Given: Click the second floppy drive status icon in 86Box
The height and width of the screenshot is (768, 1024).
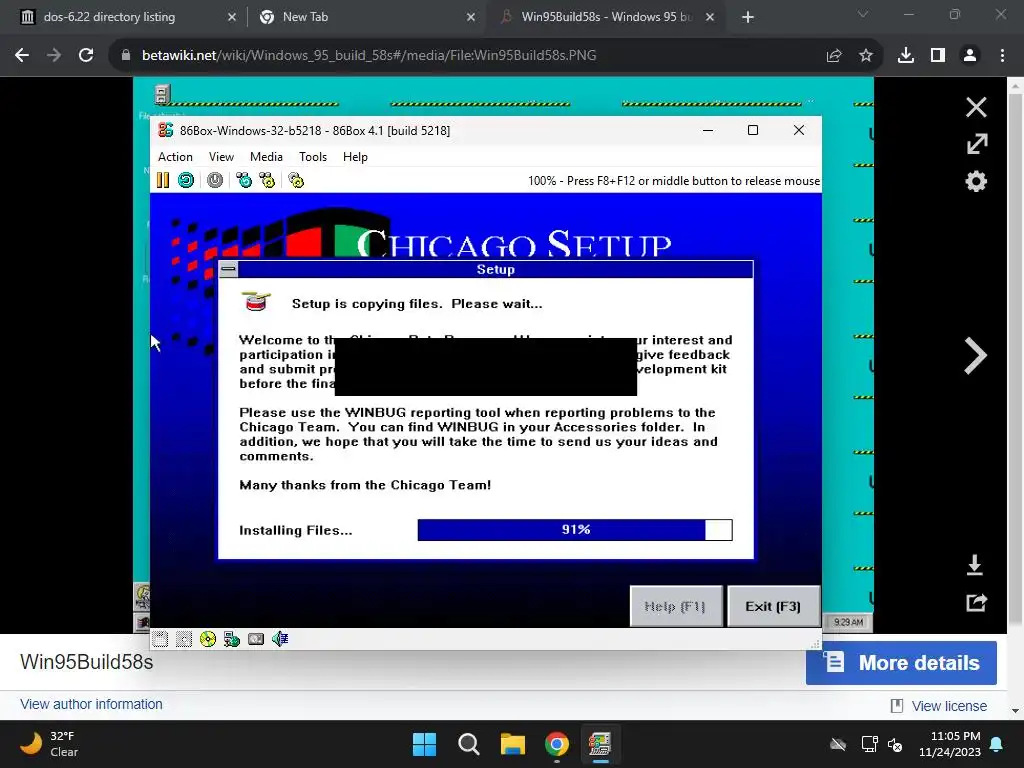Looking at the screenshot, I should pyautogui.click(x=184, y=639).
